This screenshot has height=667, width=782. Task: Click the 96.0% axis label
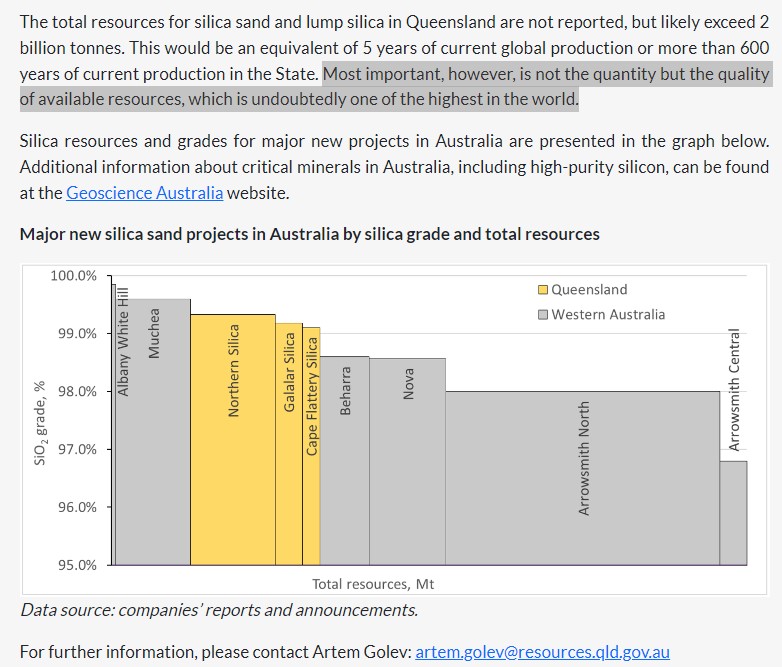coord(77,507)
